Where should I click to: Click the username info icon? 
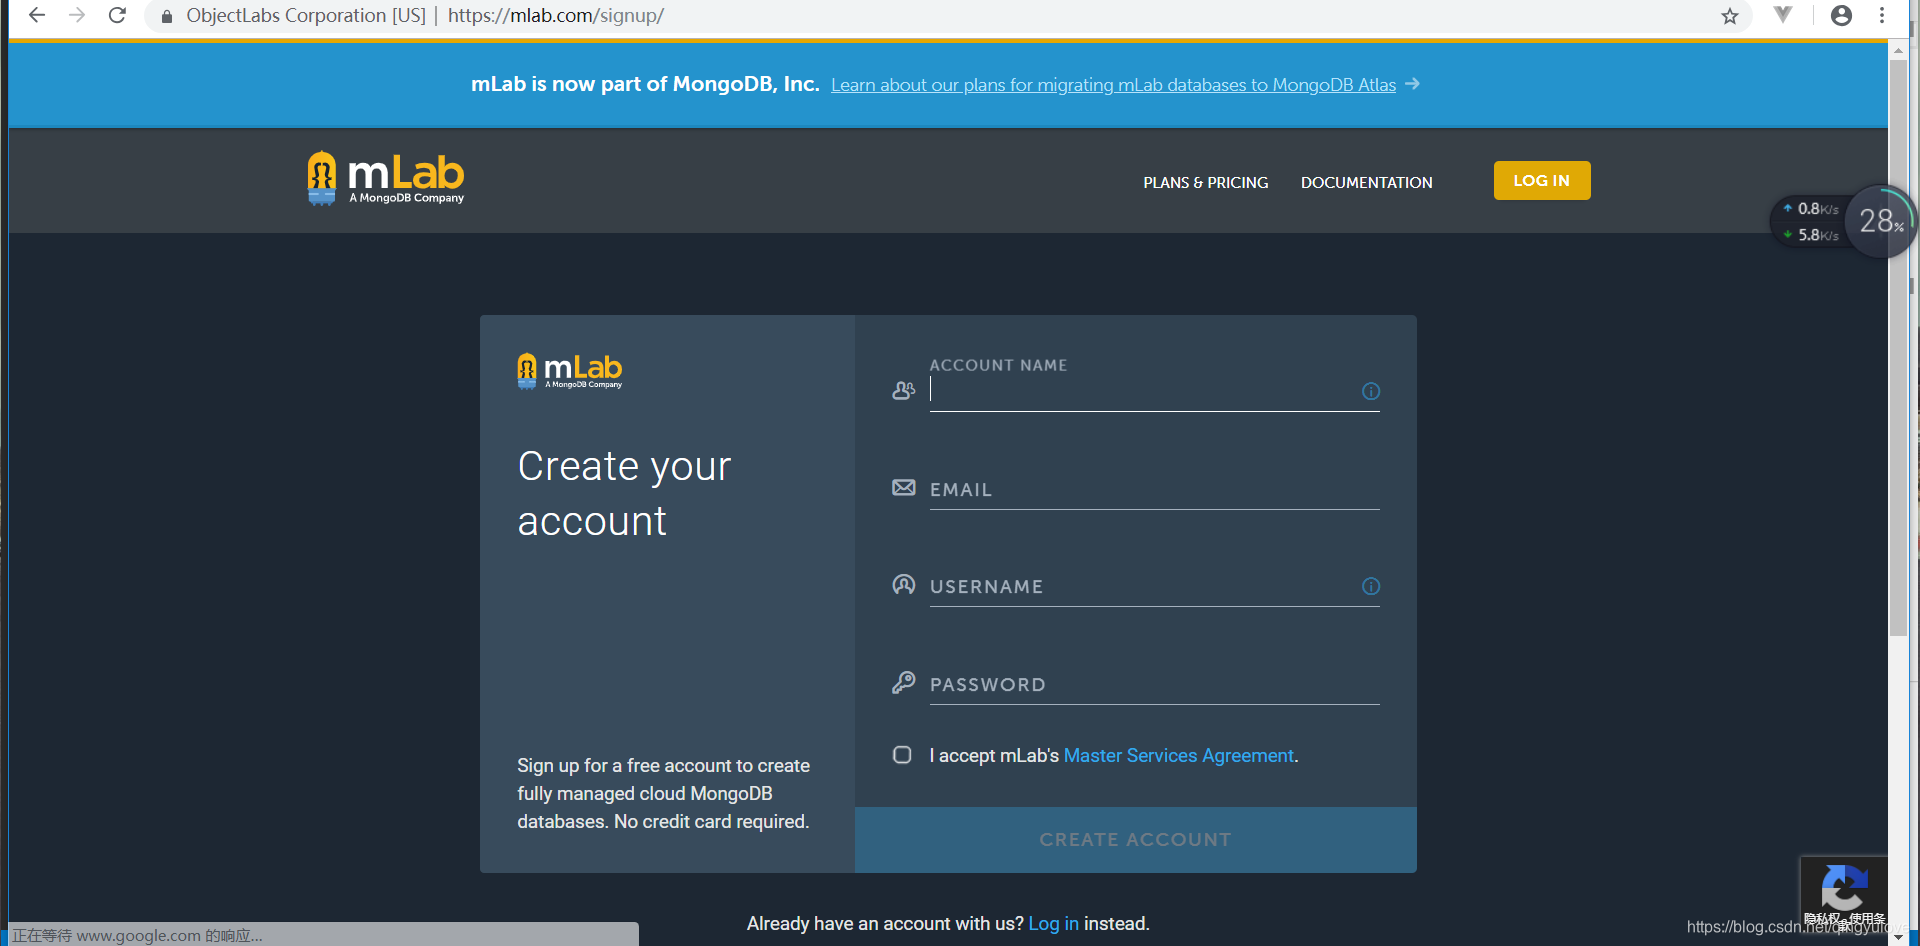(x=1371, y=586)
